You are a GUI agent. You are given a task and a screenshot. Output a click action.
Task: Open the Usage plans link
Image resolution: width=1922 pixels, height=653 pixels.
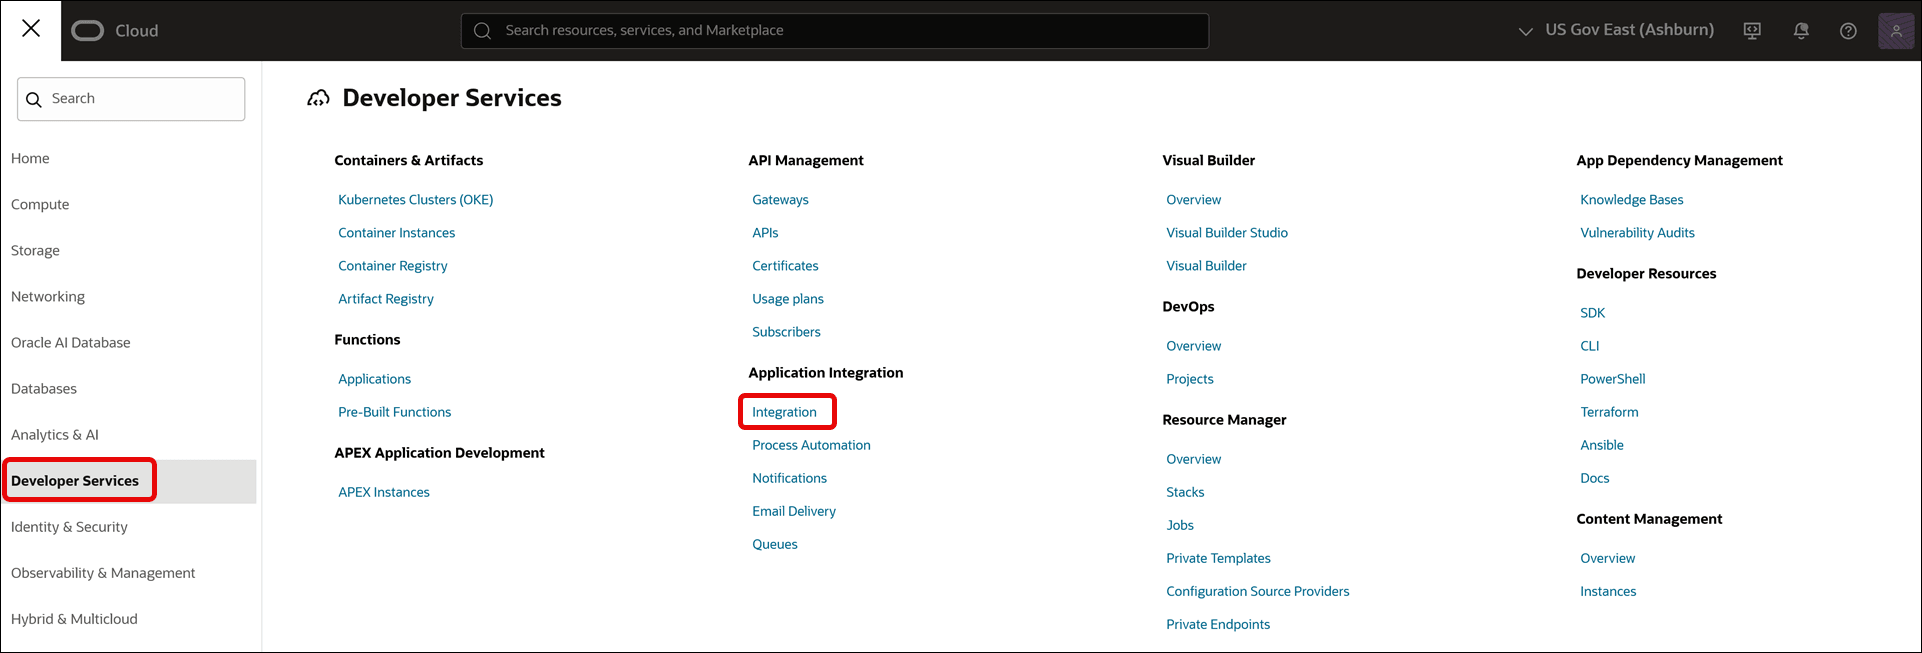pos(788,299)
